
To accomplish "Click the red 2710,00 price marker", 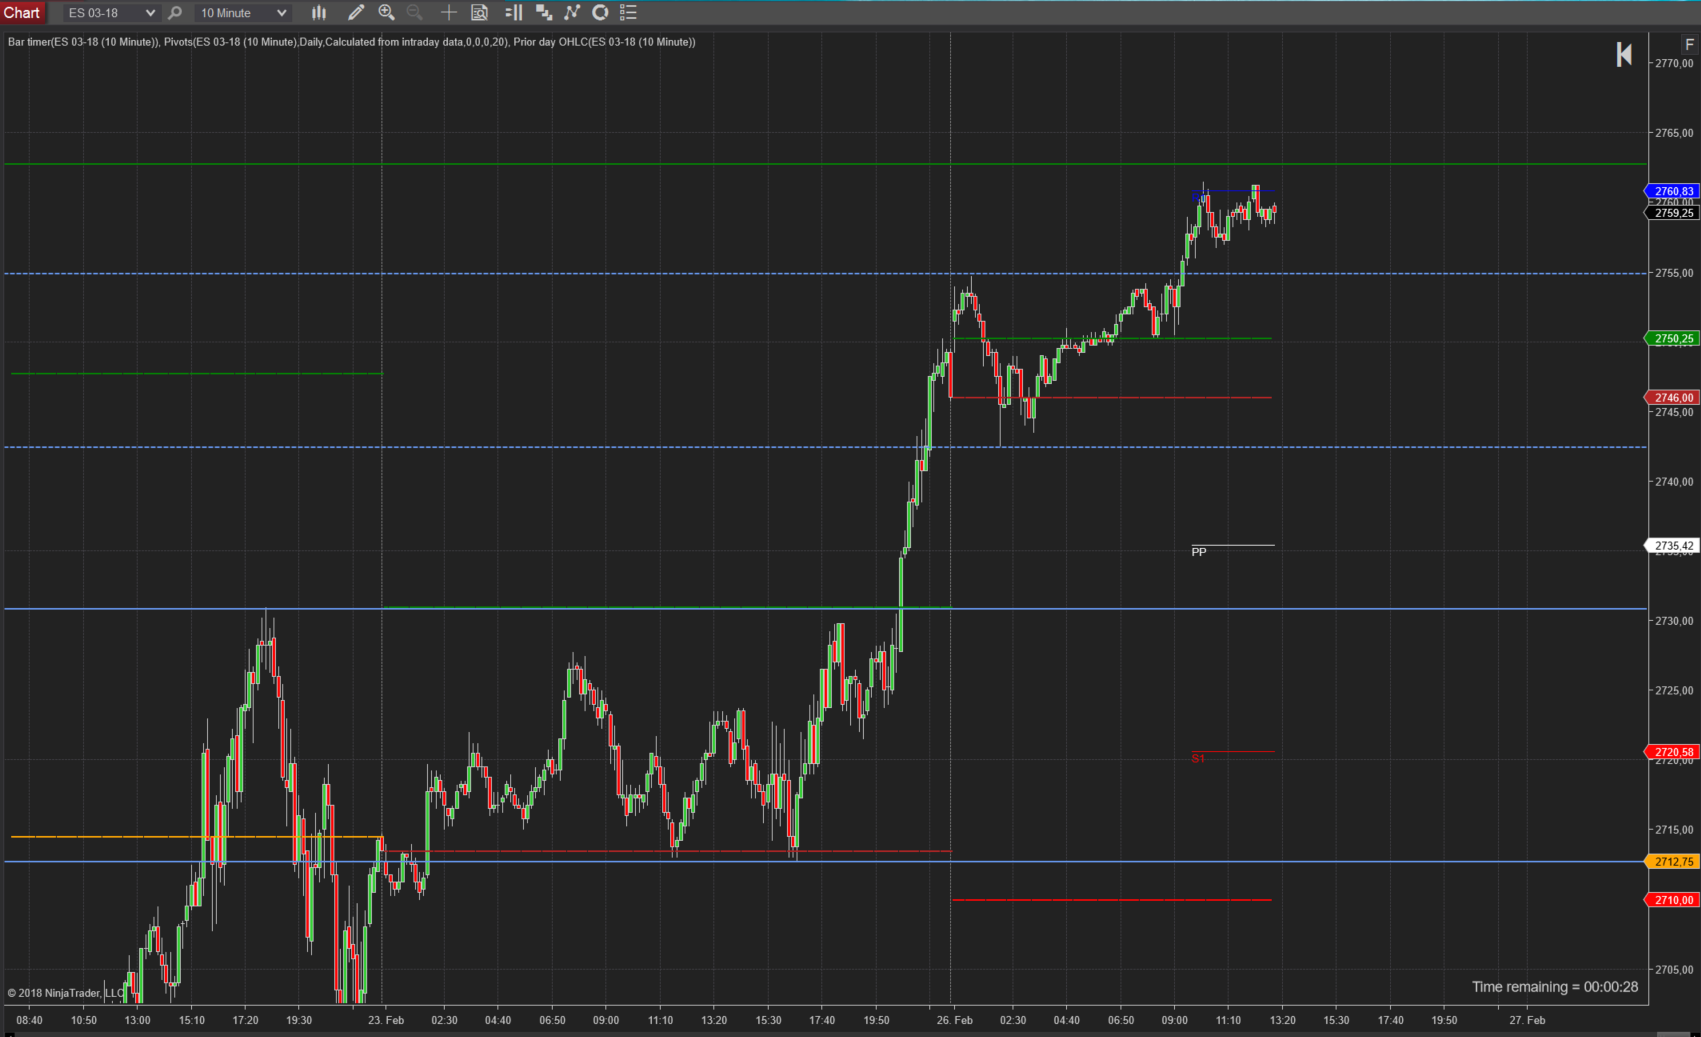I will pos(1672,900).
